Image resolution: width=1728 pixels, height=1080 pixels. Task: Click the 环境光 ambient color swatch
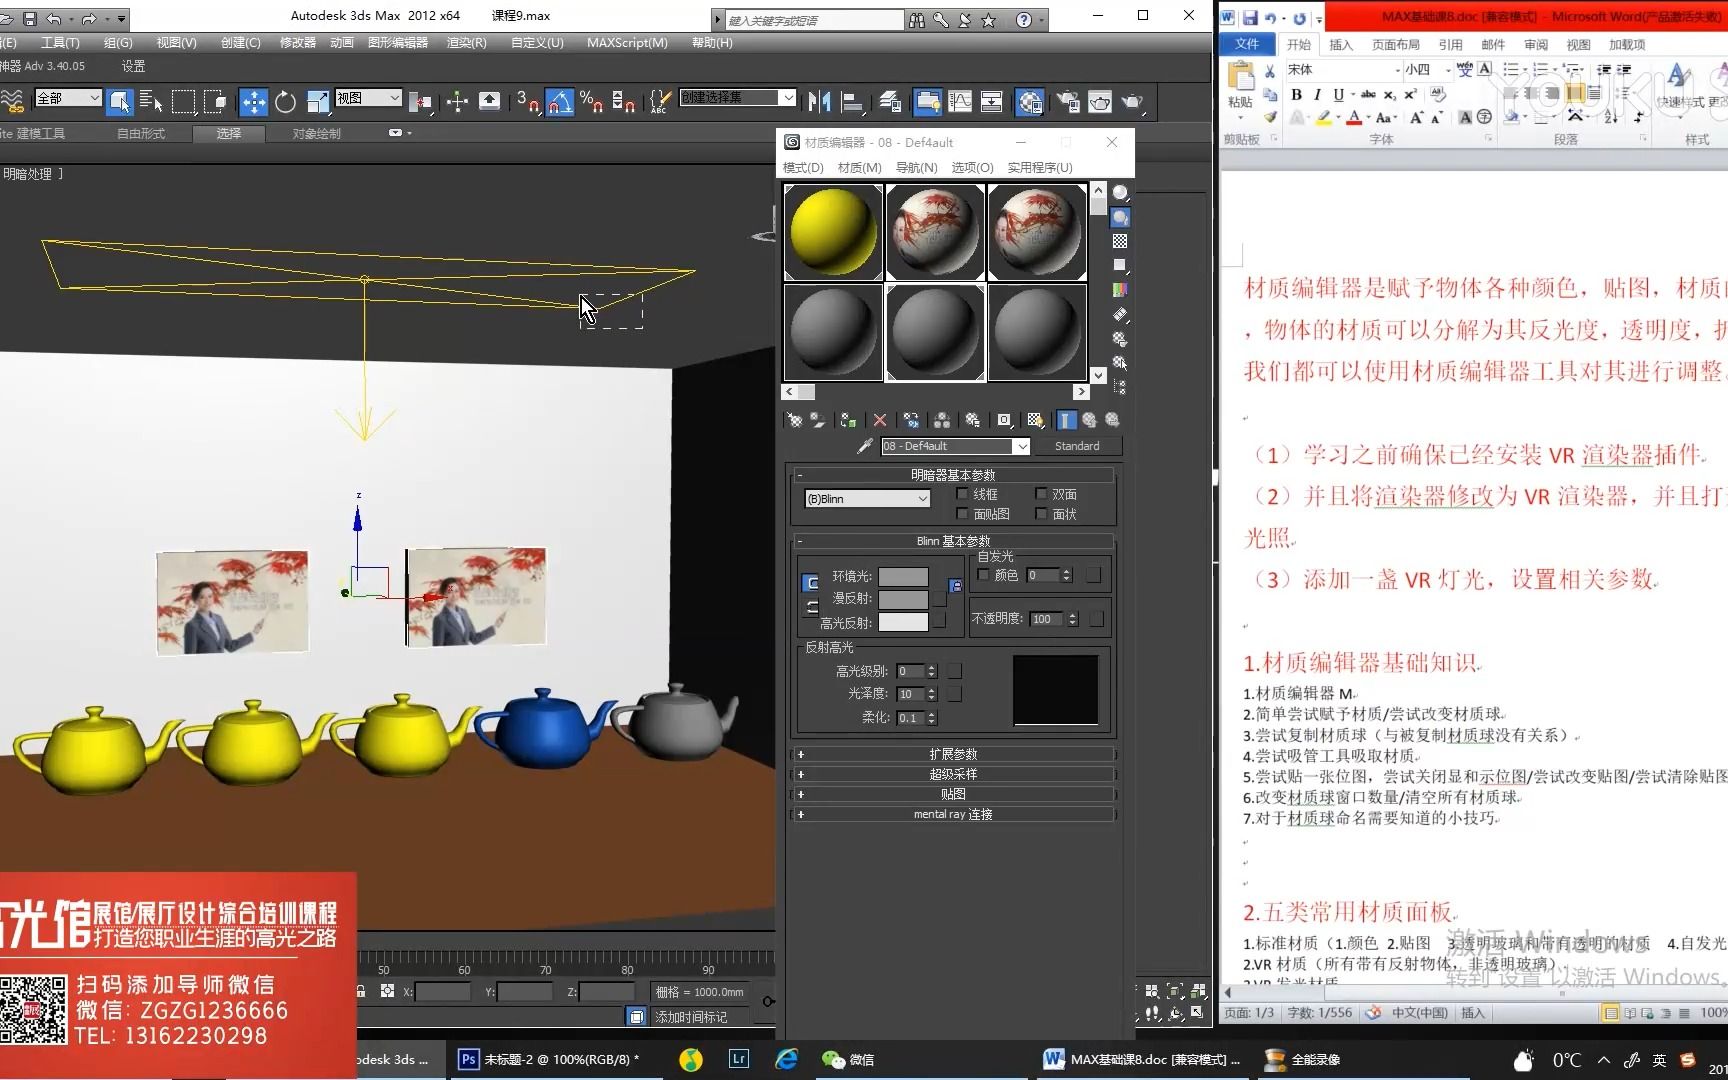click(903, 577)
